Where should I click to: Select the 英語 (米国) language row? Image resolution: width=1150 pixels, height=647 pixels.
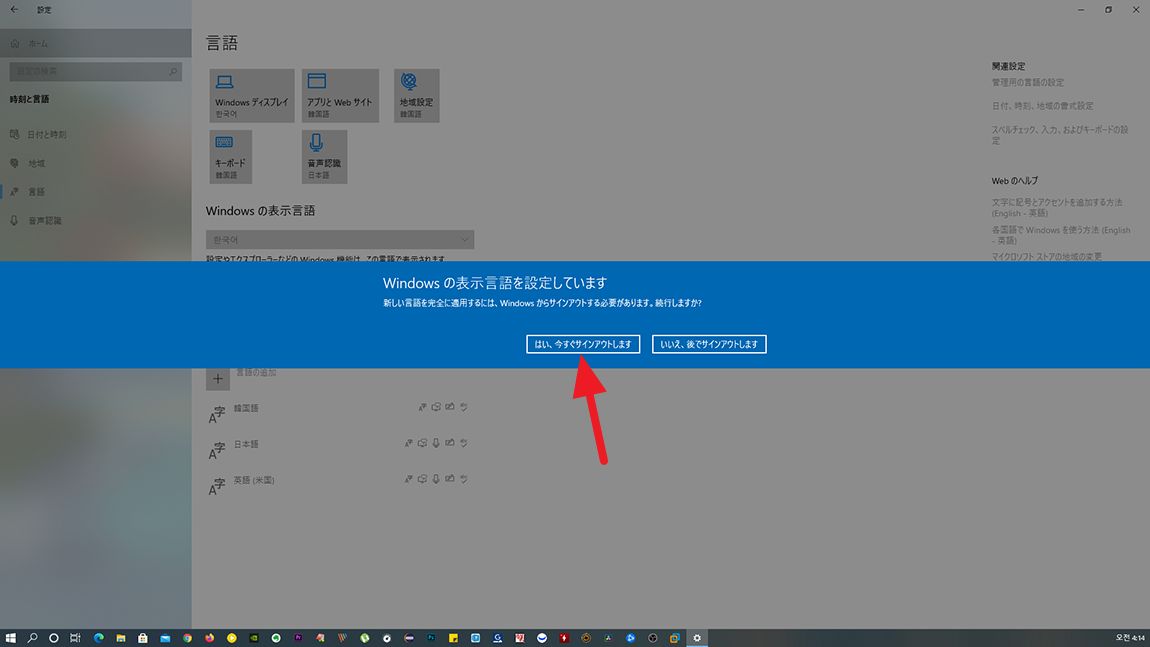pyautogui.click(x=340, y=484)
